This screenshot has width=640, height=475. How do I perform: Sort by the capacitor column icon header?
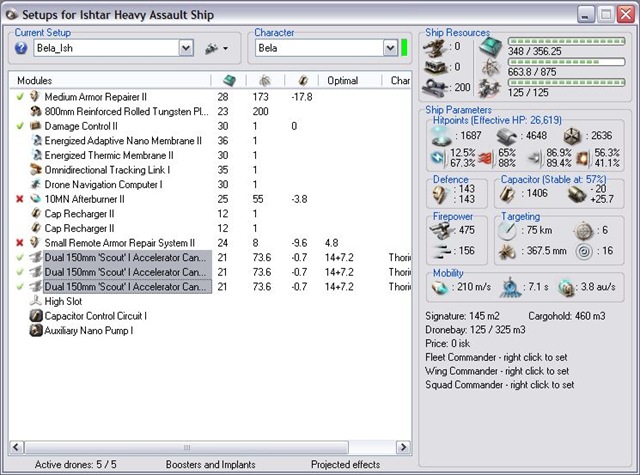click(x=302, y=80)
